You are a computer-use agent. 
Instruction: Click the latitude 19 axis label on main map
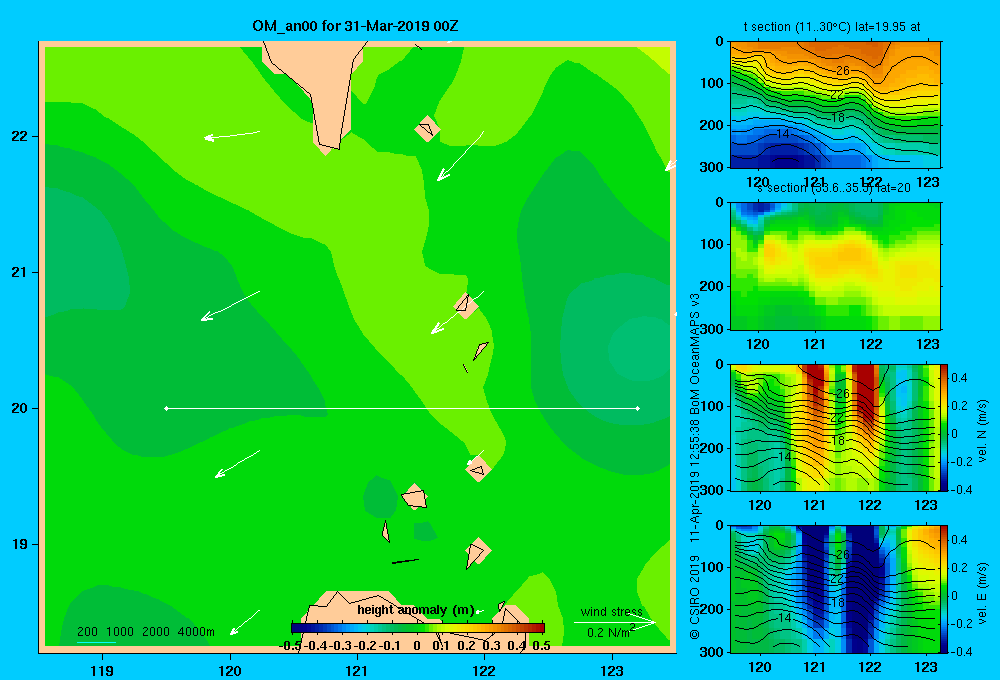(20, 544)
